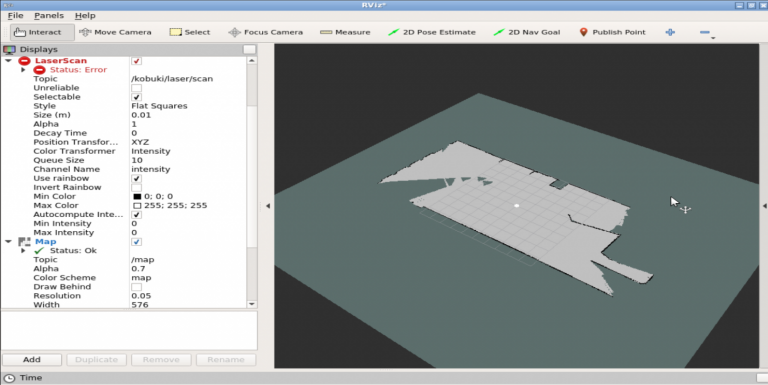
Task: Uncheck the LaserScan display checkbox
Action: [x=137, y=61]
